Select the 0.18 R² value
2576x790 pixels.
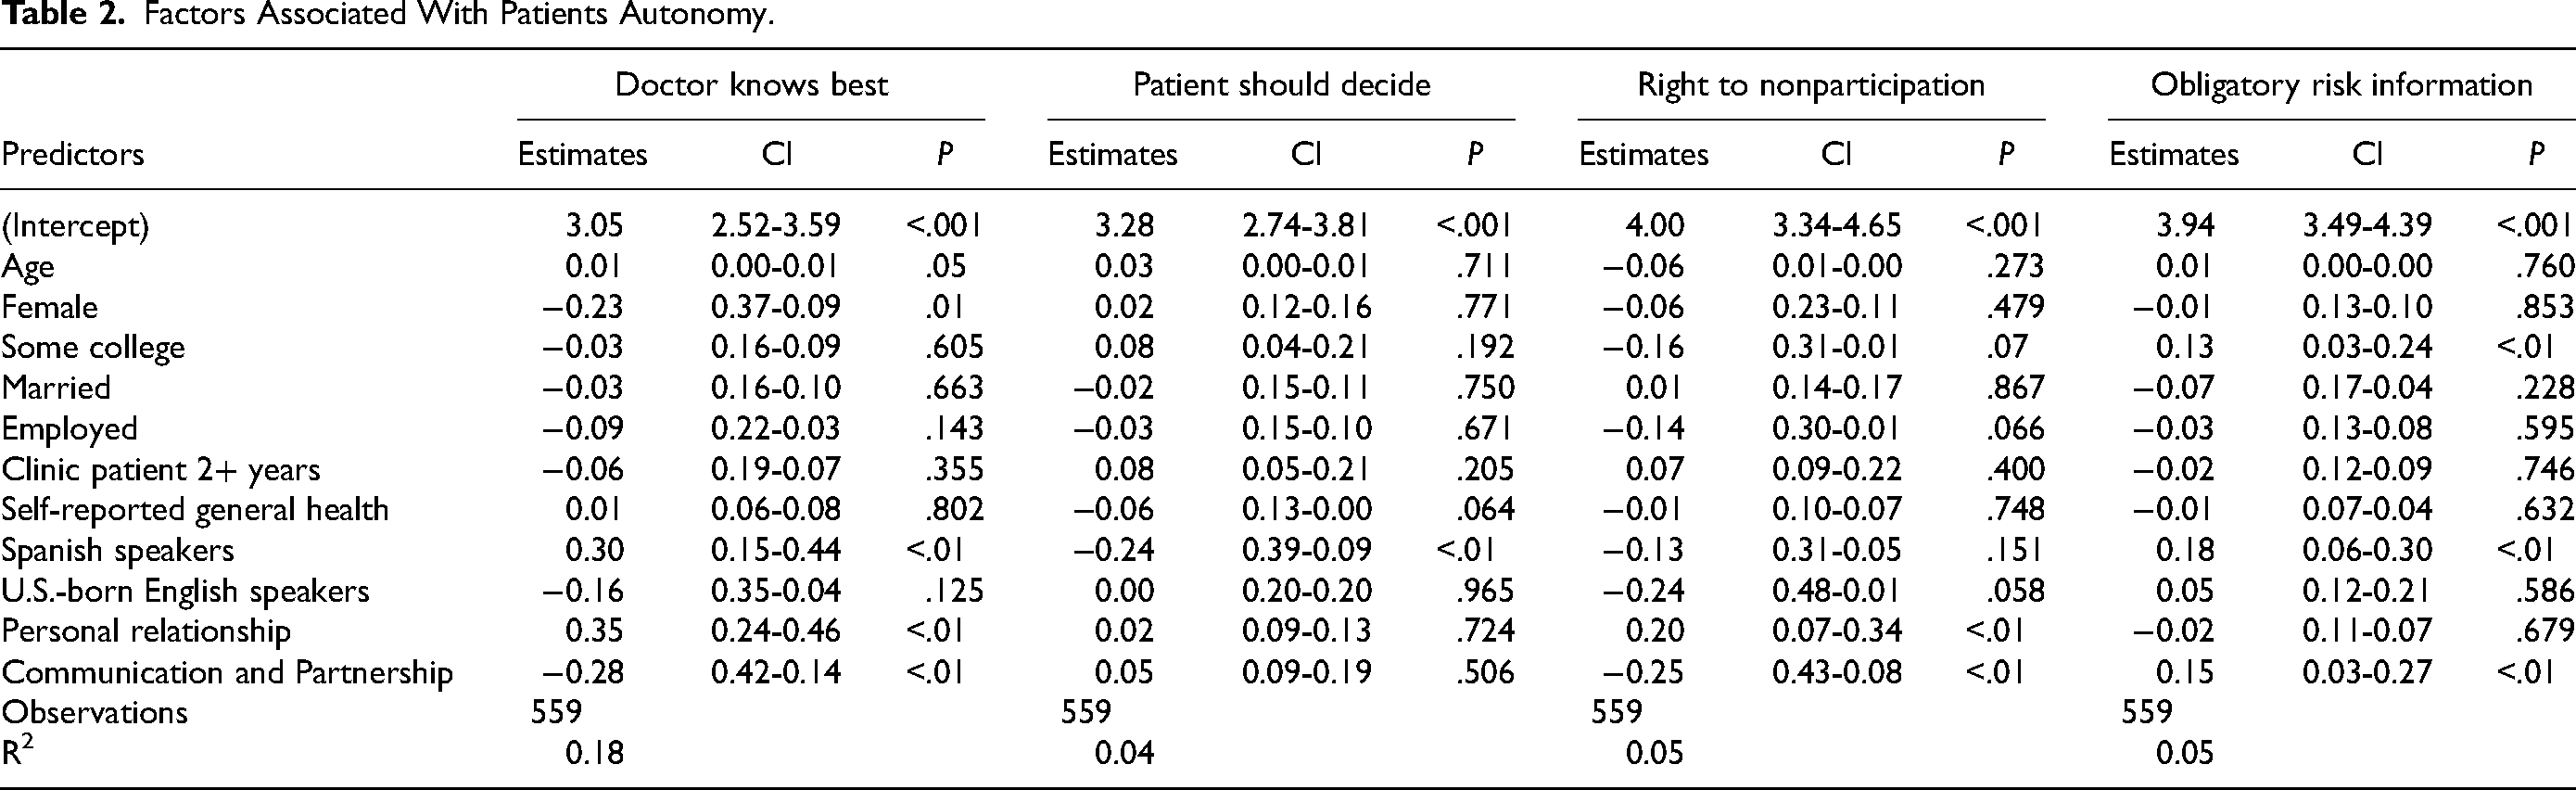tap(594, 753)
